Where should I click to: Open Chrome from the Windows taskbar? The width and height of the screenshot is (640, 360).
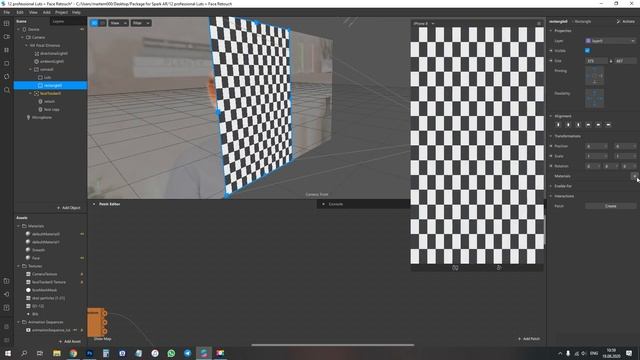point(73,353)
